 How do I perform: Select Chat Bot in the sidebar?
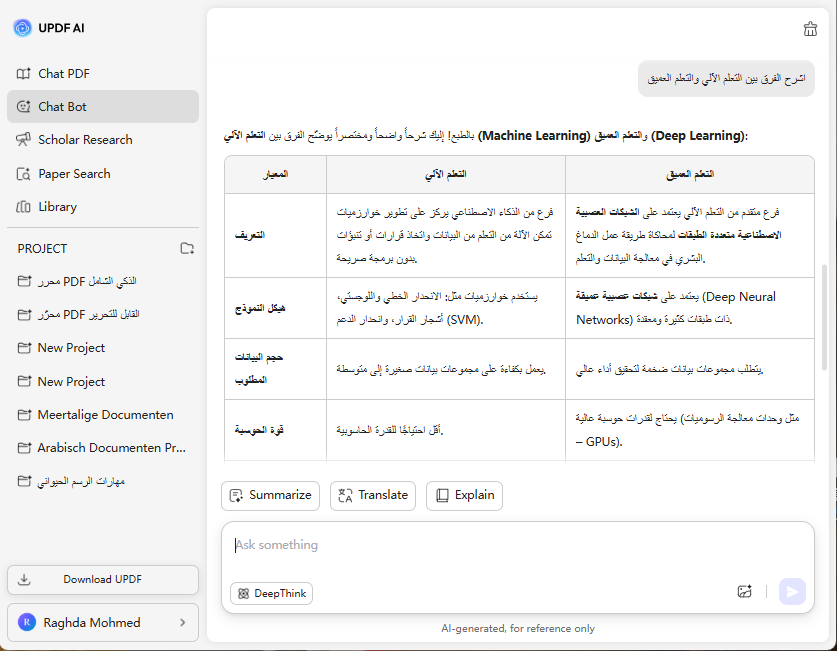[63, 106]
